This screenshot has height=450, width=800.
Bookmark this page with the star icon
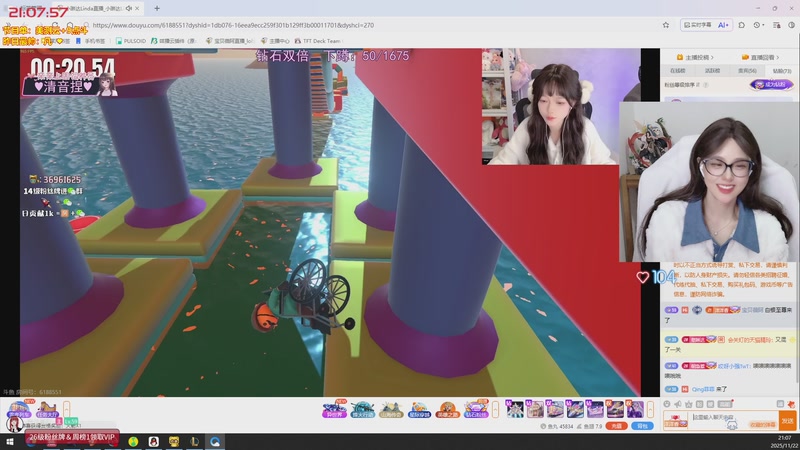(x=666, y=25)
